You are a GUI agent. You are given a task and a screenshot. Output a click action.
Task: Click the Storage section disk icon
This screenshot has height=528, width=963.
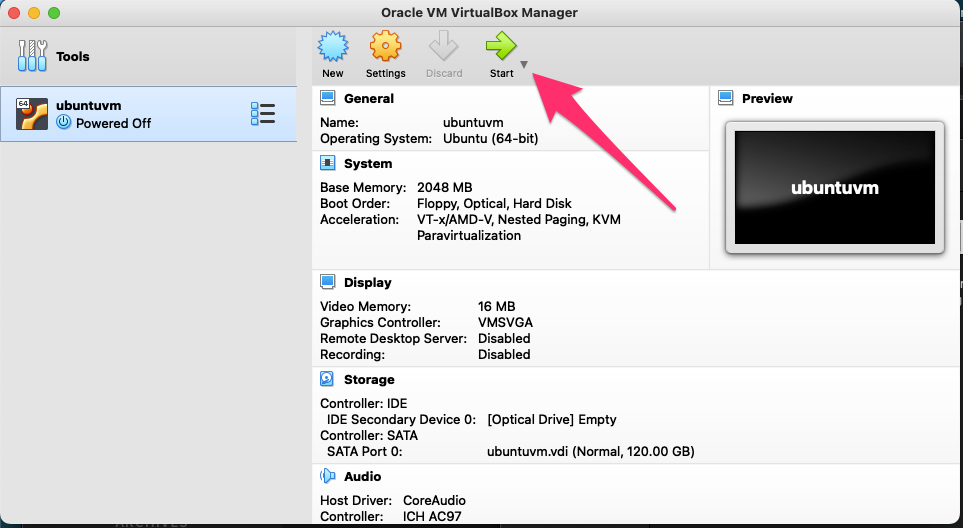(x=327, y=380)
